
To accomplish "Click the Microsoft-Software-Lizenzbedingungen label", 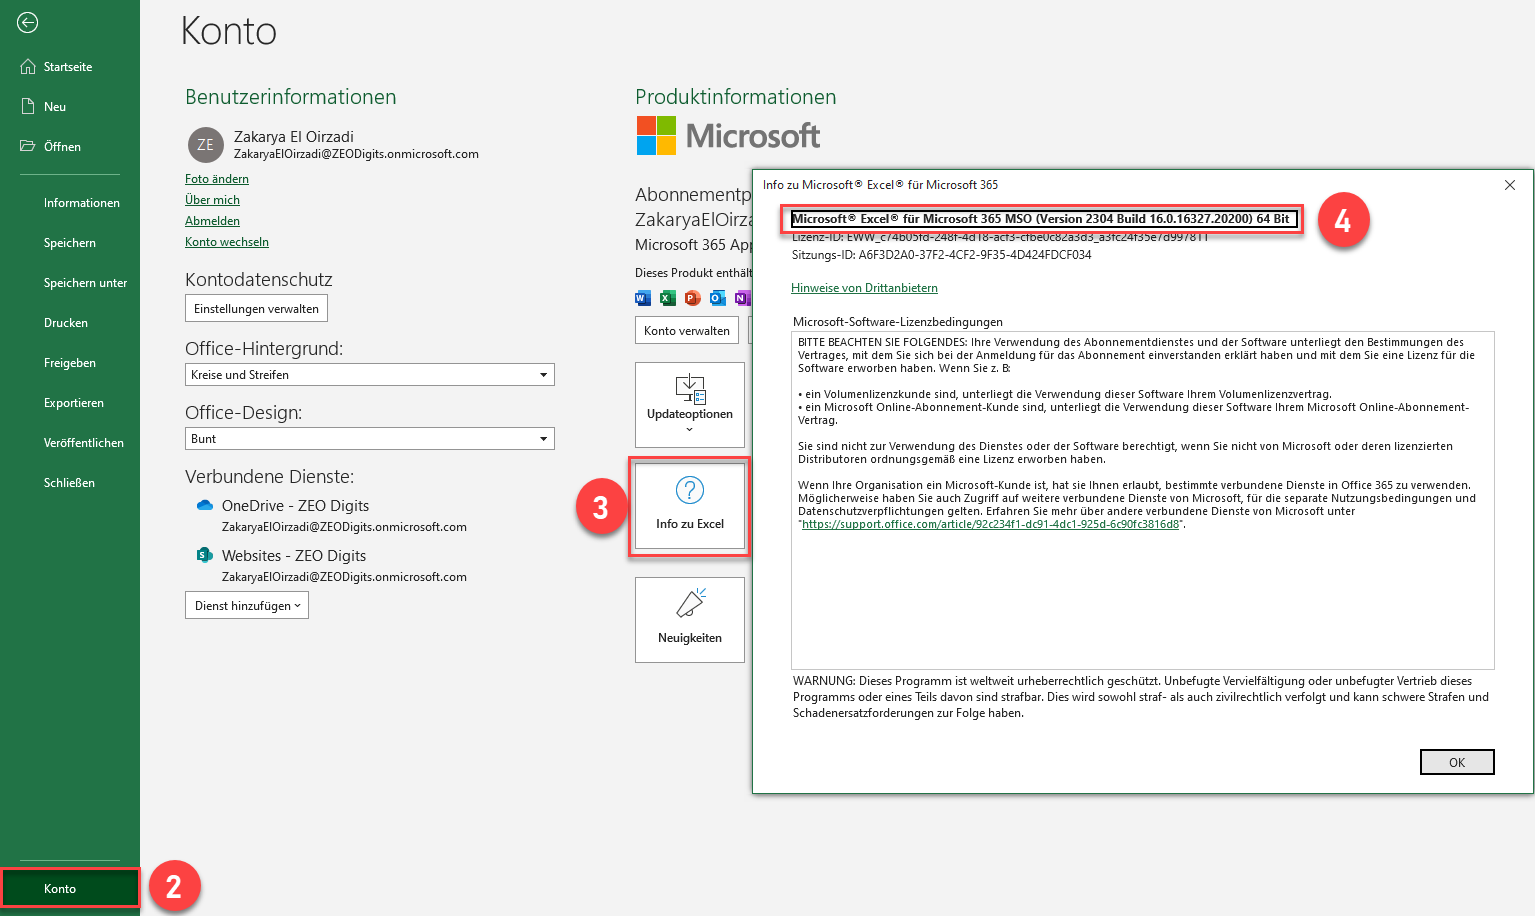I will 897,322.
